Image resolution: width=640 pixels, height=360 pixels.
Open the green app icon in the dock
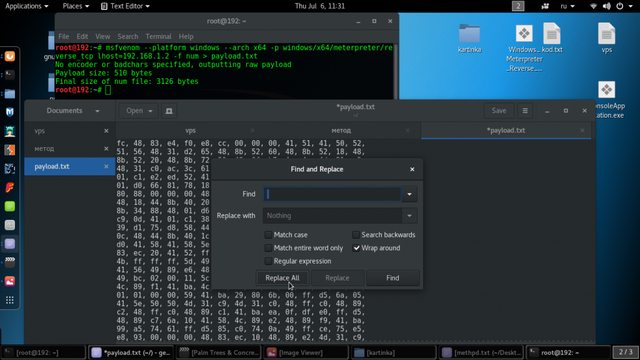[x=10, y=206]
